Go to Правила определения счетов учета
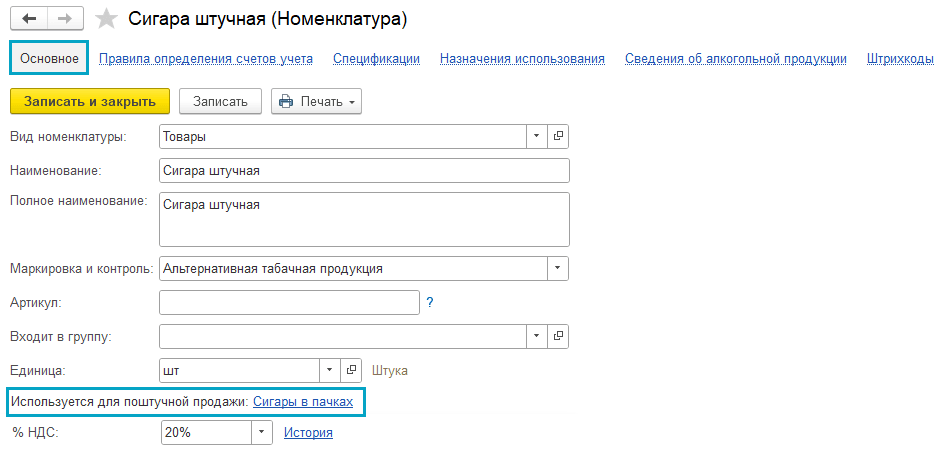942x453 pixels. pyautogui.click(x=206, y=58)
